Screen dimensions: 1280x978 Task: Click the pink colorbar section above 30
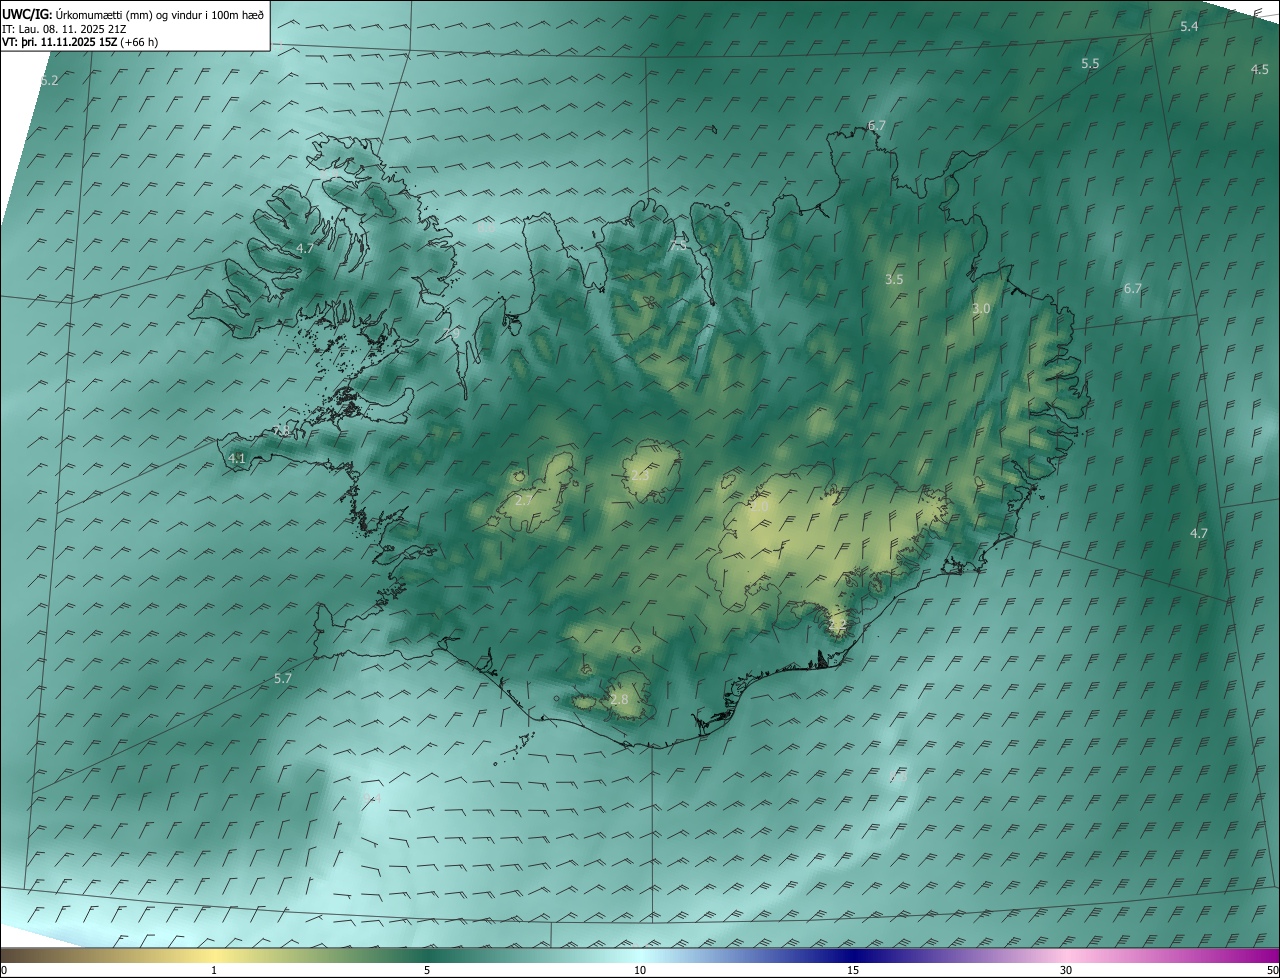(x=1066, y=955)
